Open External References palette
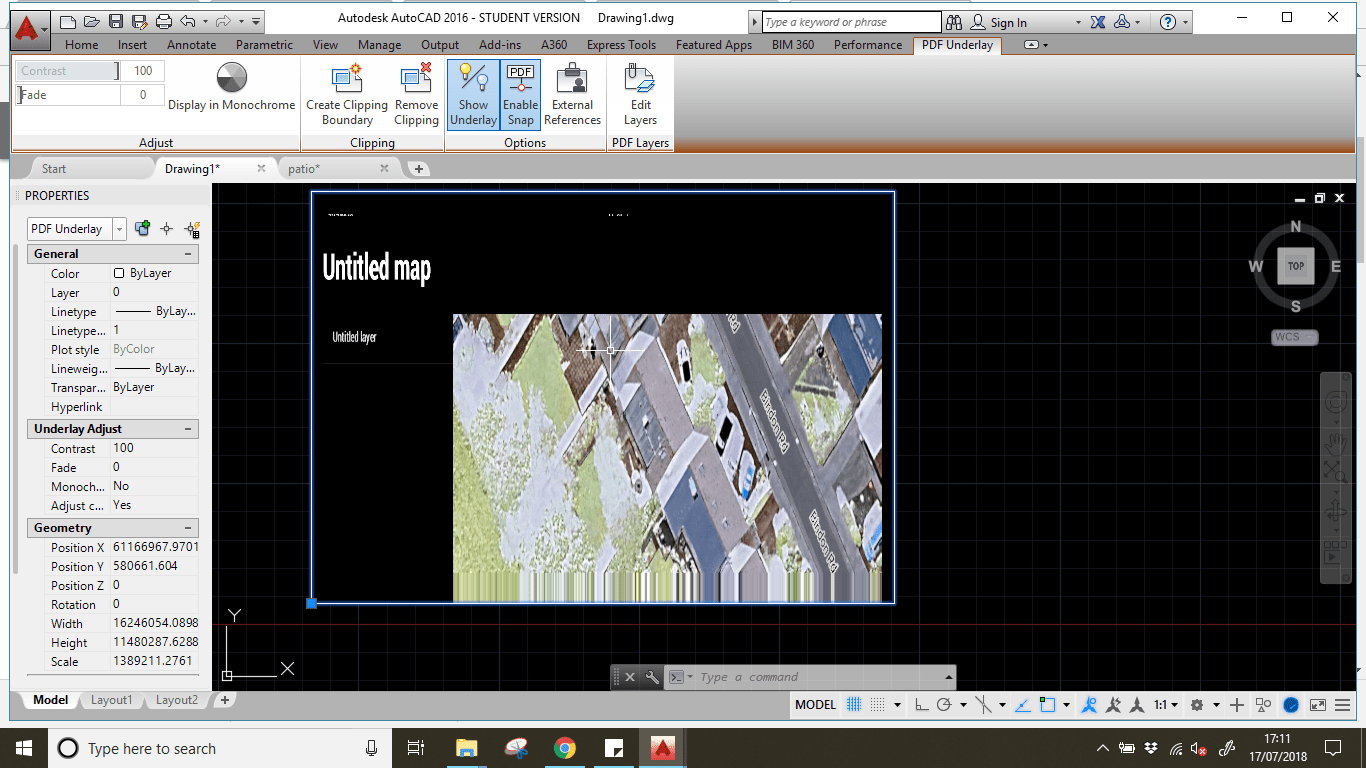 (572, 80)
